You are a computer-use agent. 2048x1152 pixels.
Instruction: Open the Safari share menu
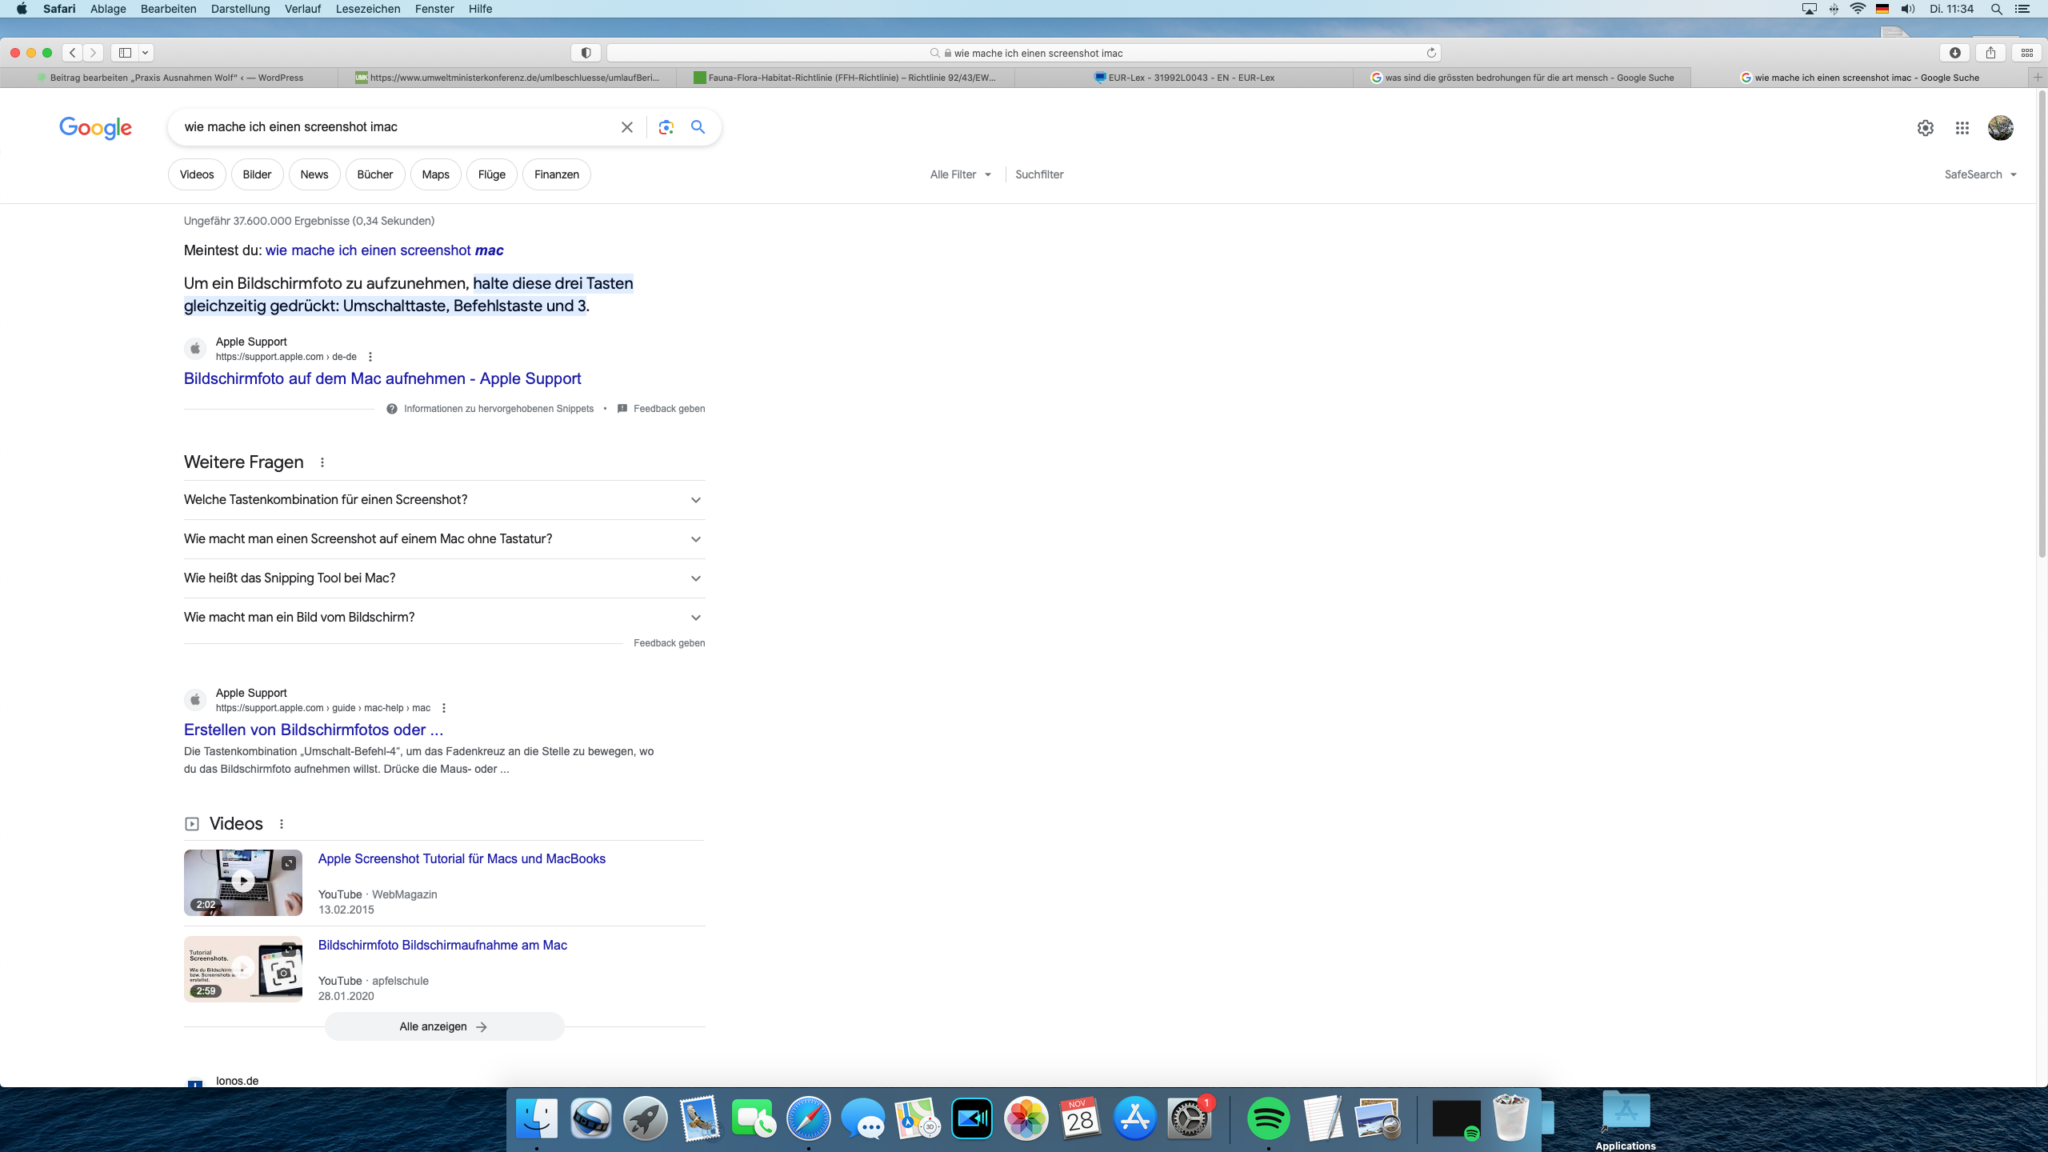(x=1991, y=53)
